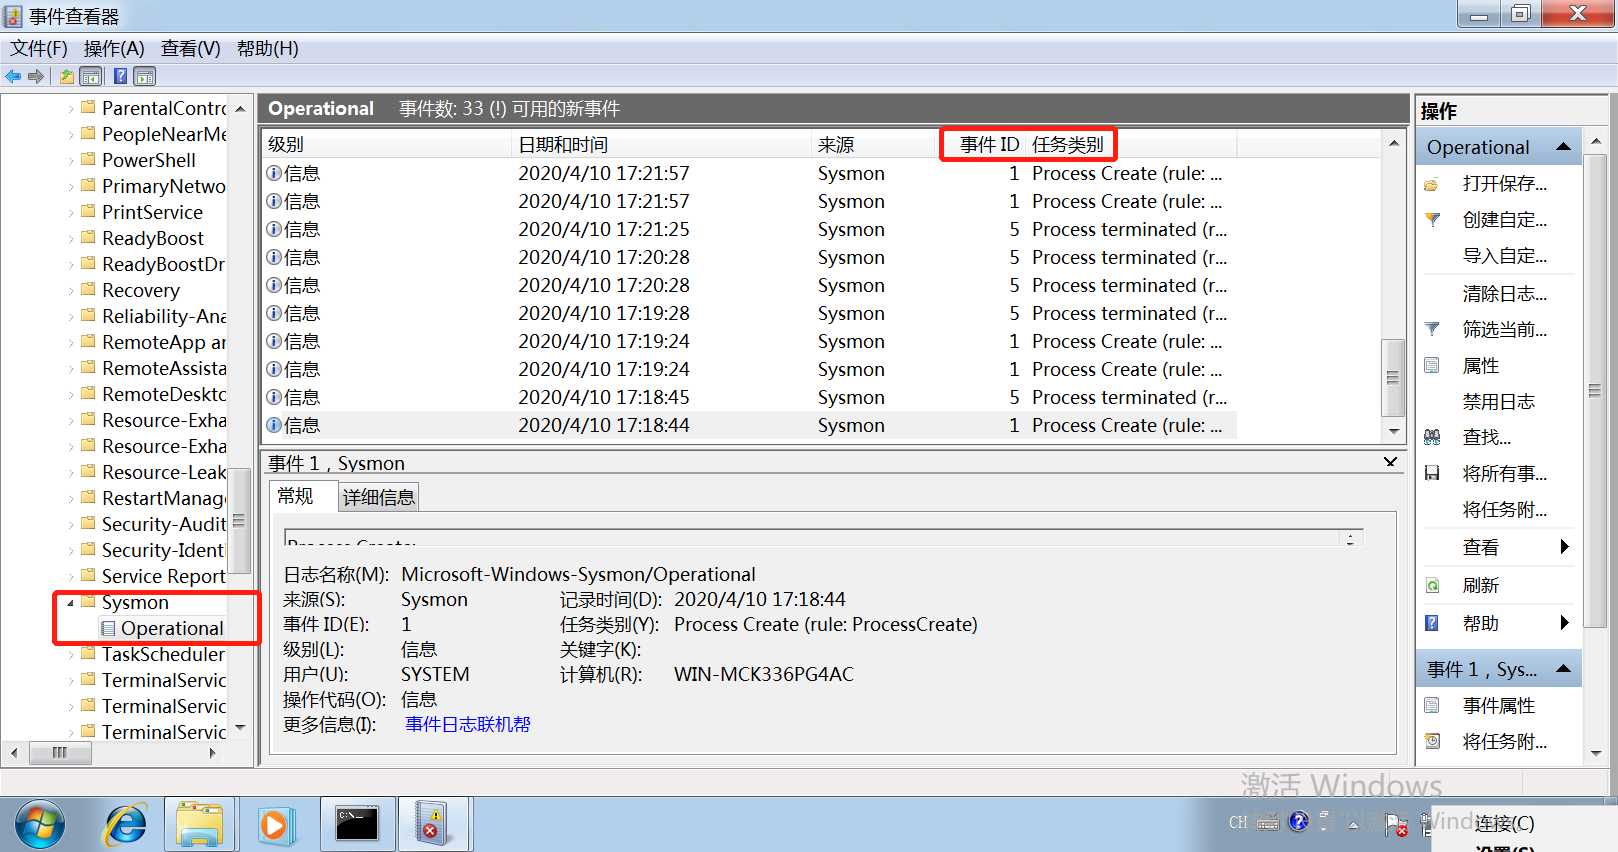Open the 文件(F) menu
The width and height of the screenshot is (1618, 852).
coord(39,48)
